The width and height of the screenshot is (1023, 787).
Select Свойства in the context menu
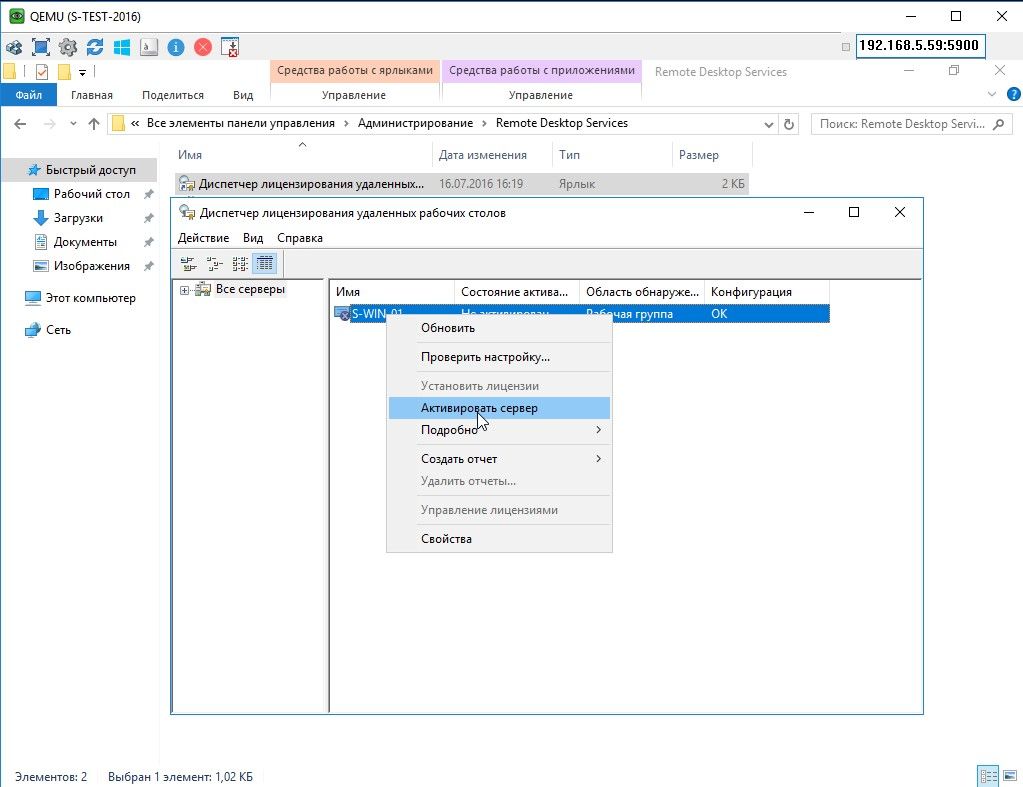click(447, 539)
